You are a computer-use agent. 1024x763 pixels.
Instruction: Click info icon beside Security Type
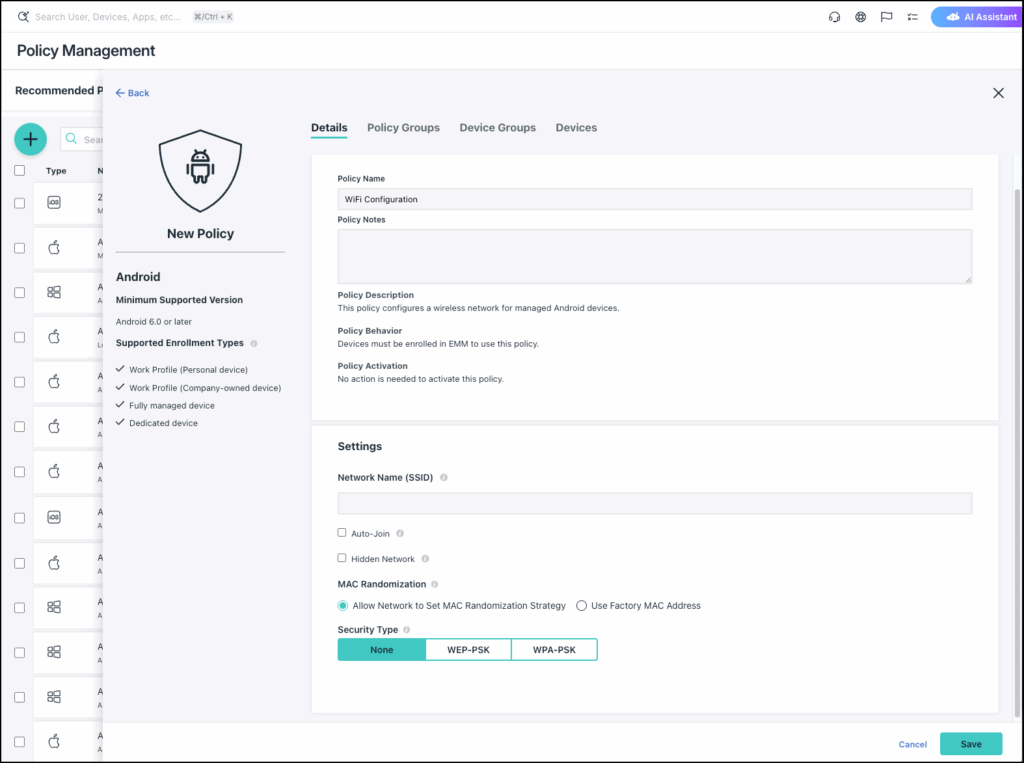pos(406,630)
